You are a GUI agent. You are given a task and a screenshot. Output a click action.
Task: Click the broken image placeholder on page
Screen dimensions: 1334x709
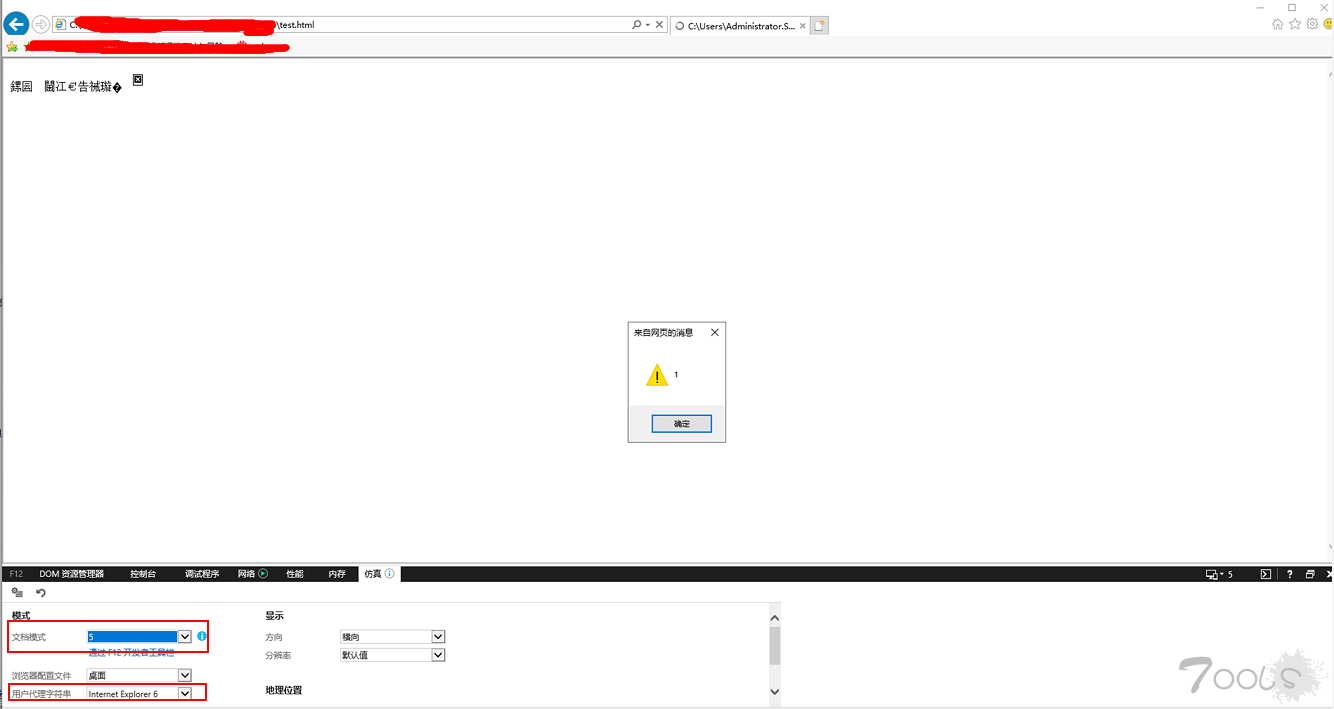[x=138, y=80]
